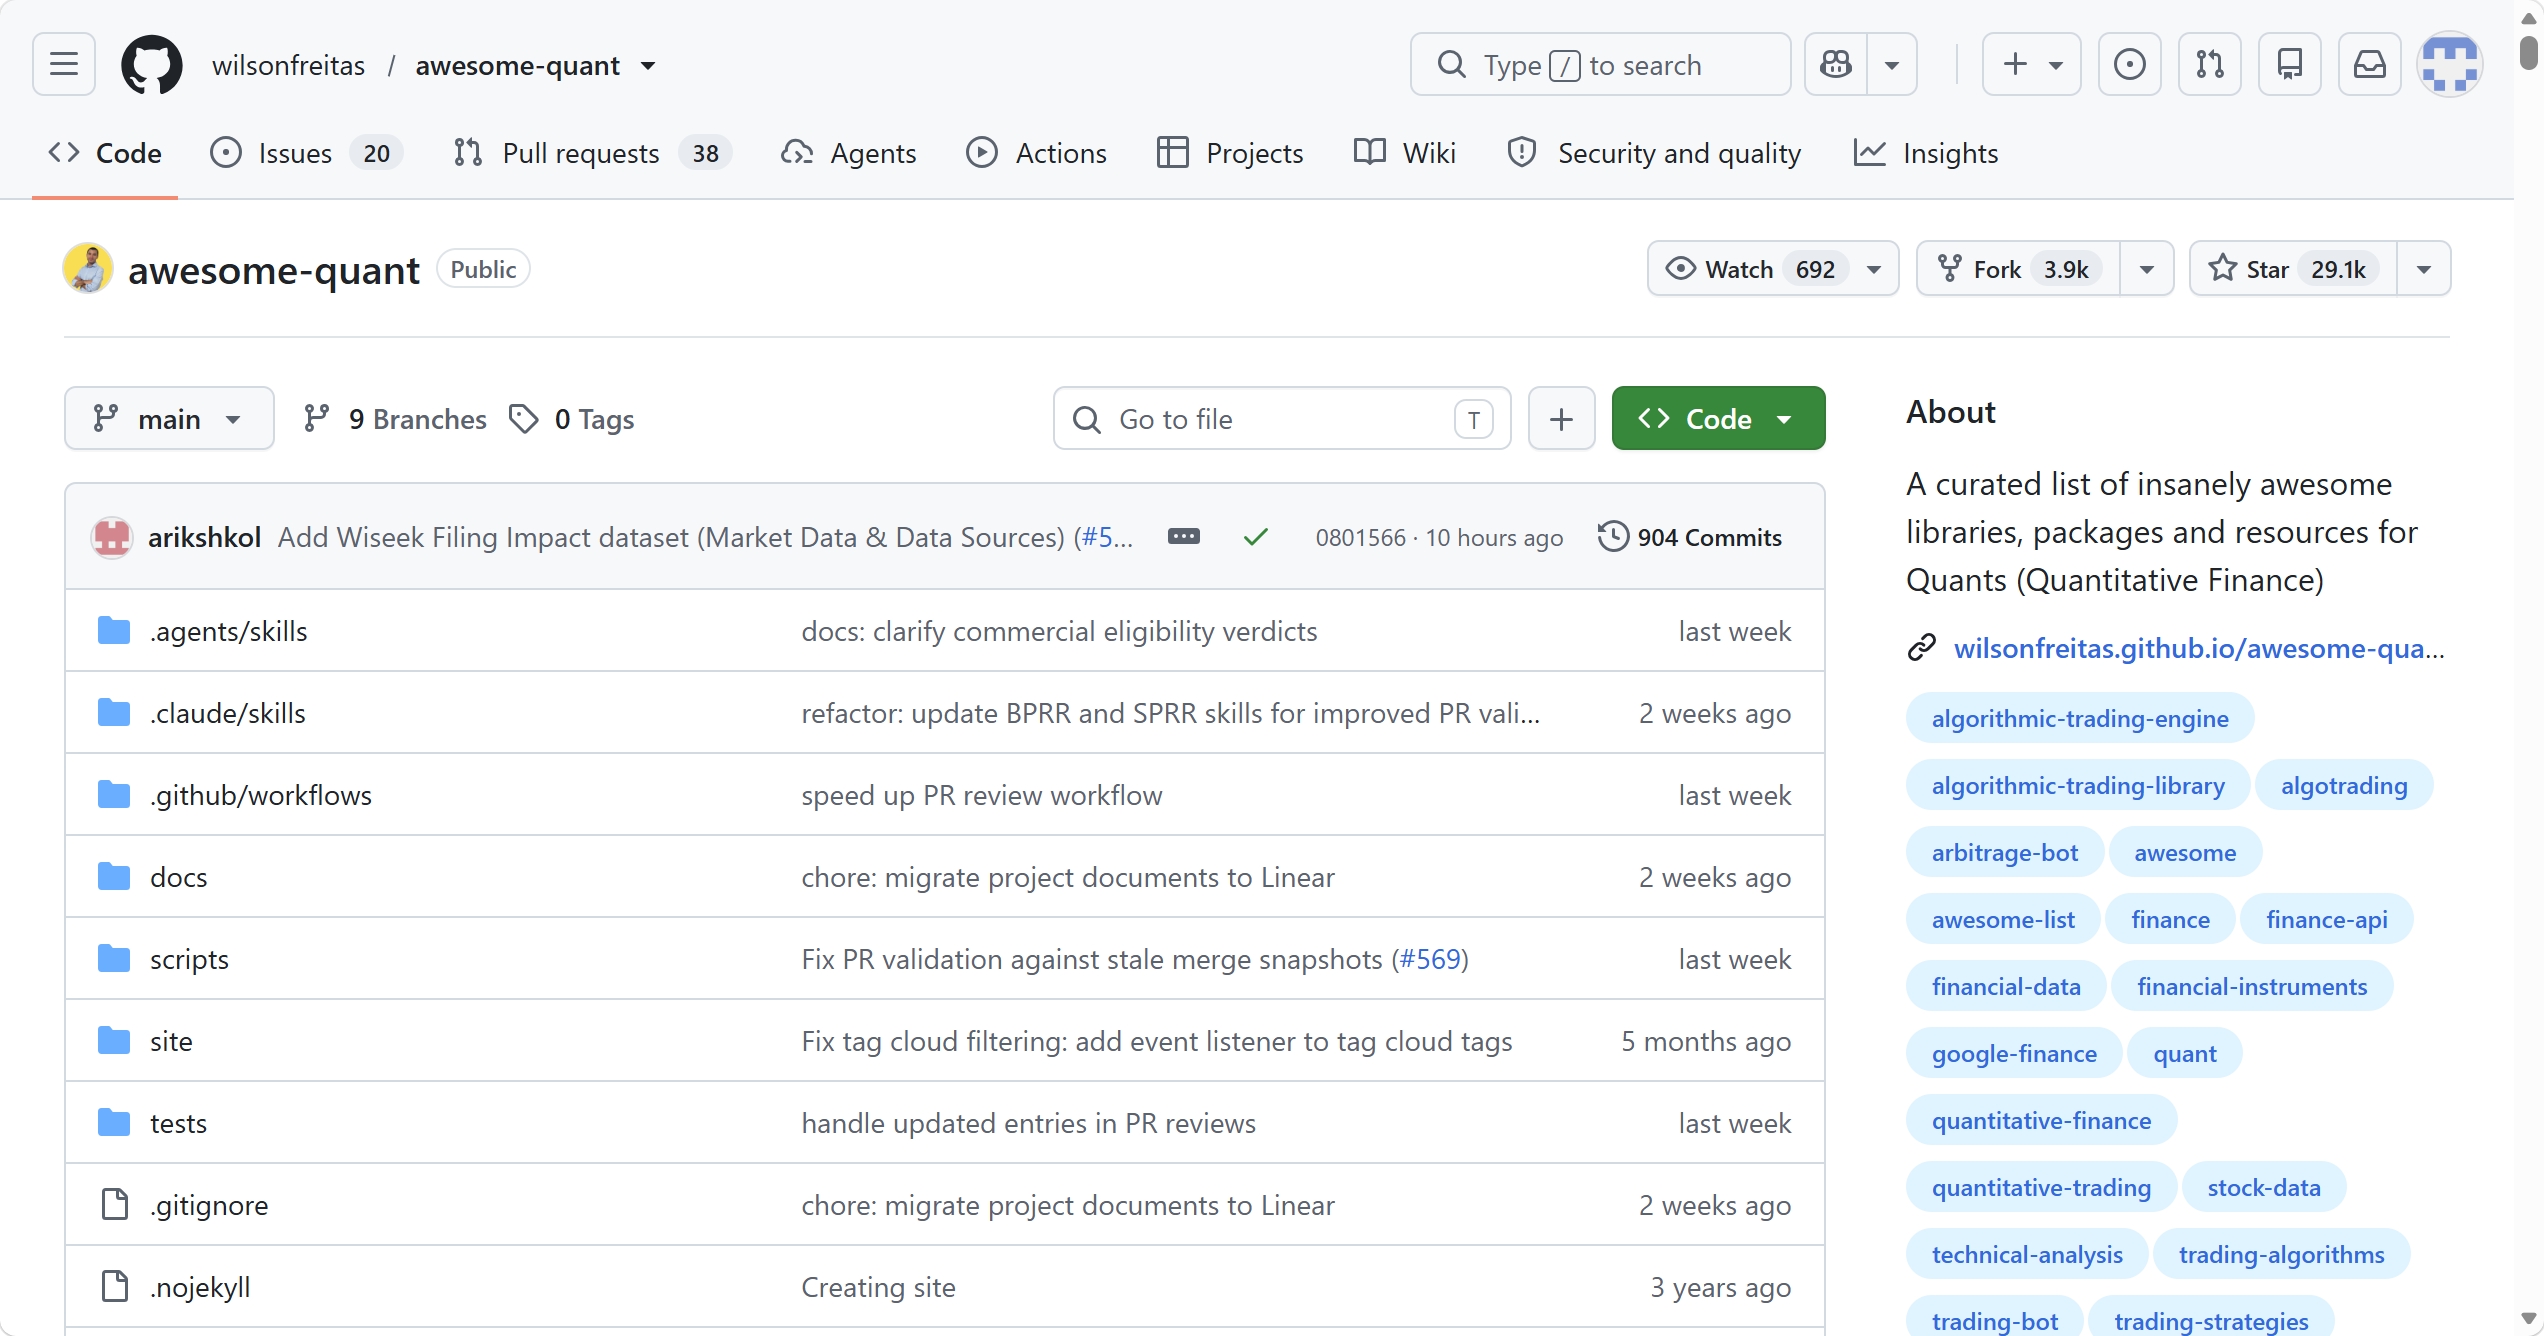Click the tag icon next to 0 Tags
The image size is (2544, 1336).
[524, 419]
